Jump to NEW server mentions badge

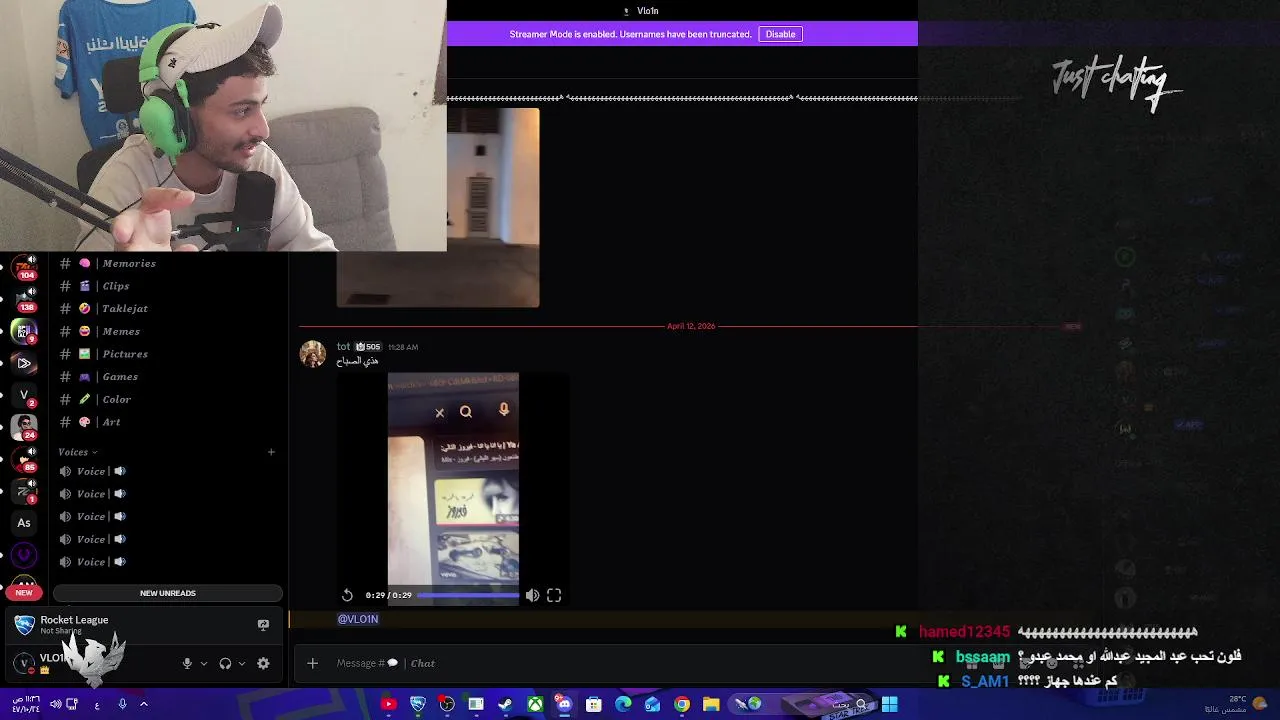pyautogui.click(x=24, y=592)
